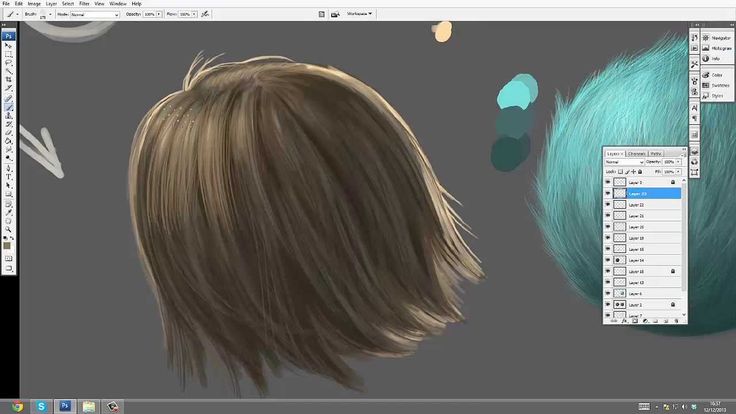Enable the airbrush option in the options bar

(x=205, y=14)
